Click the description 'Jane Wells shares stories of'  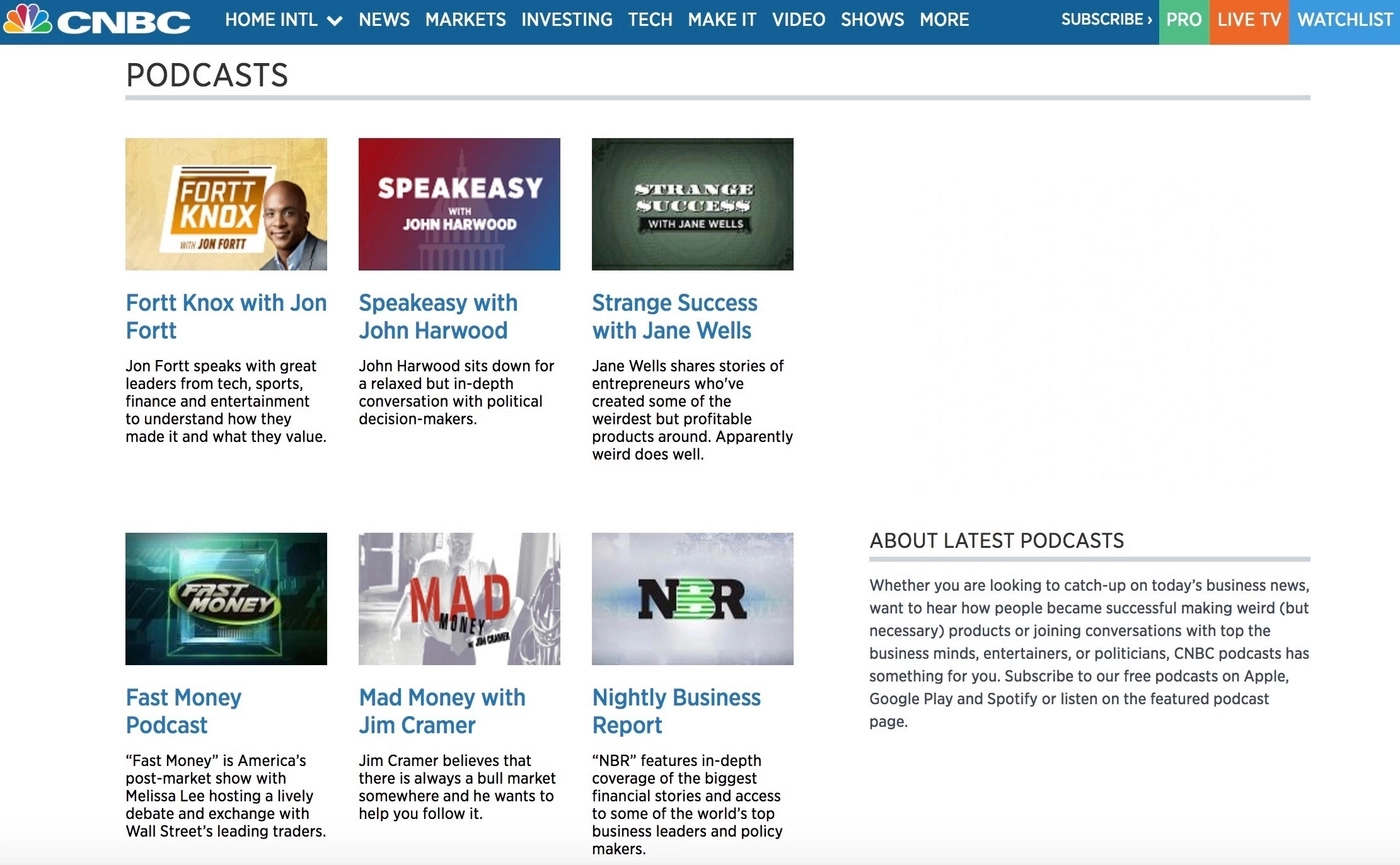692,410
